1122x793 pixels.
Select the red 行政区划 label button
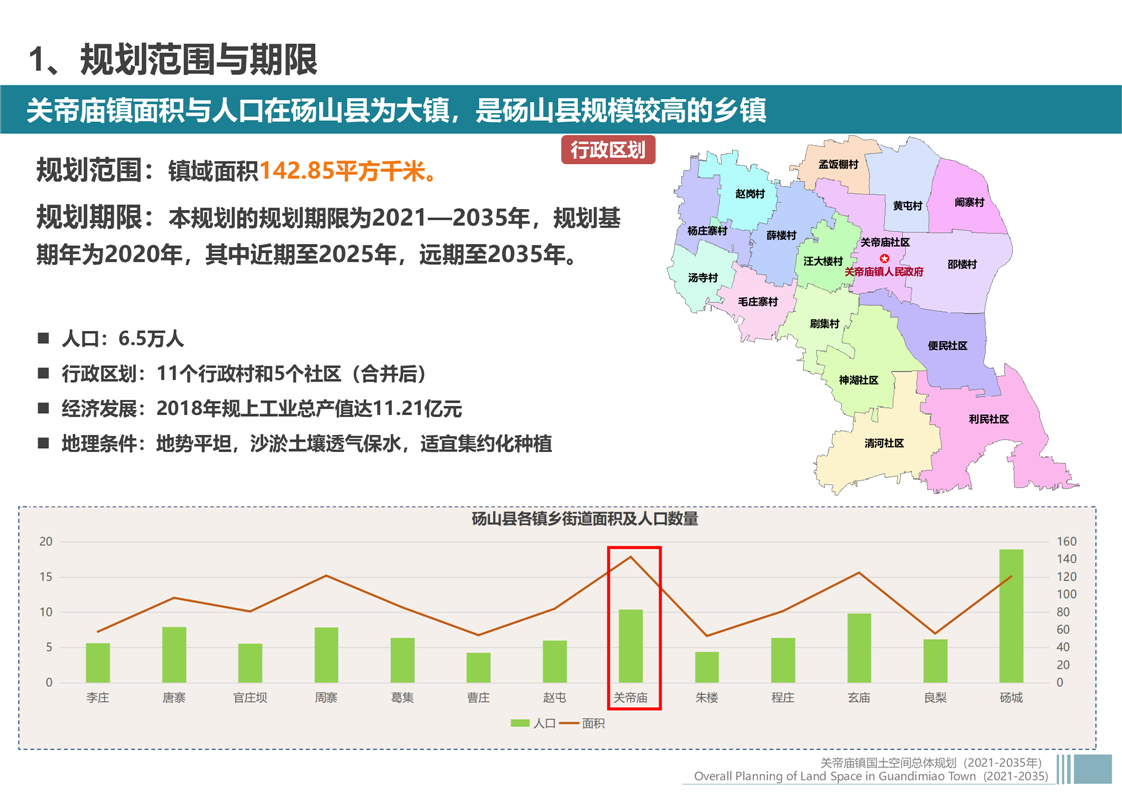click(607, 151)
